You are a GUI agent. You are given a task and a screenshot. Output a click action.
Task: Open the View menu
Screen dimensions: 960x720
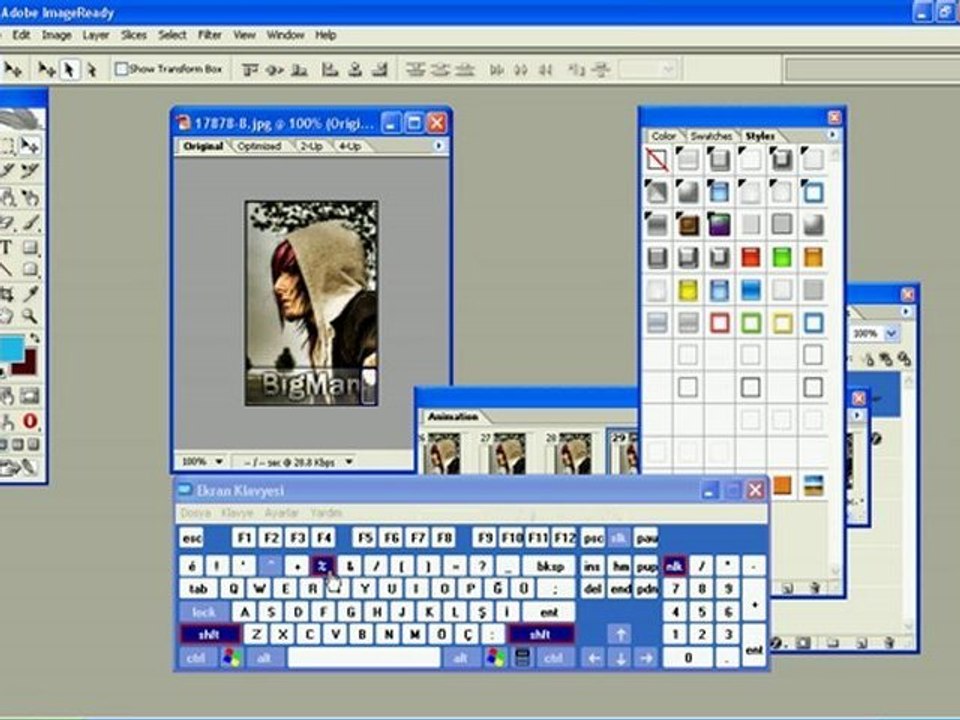point(244,35)
